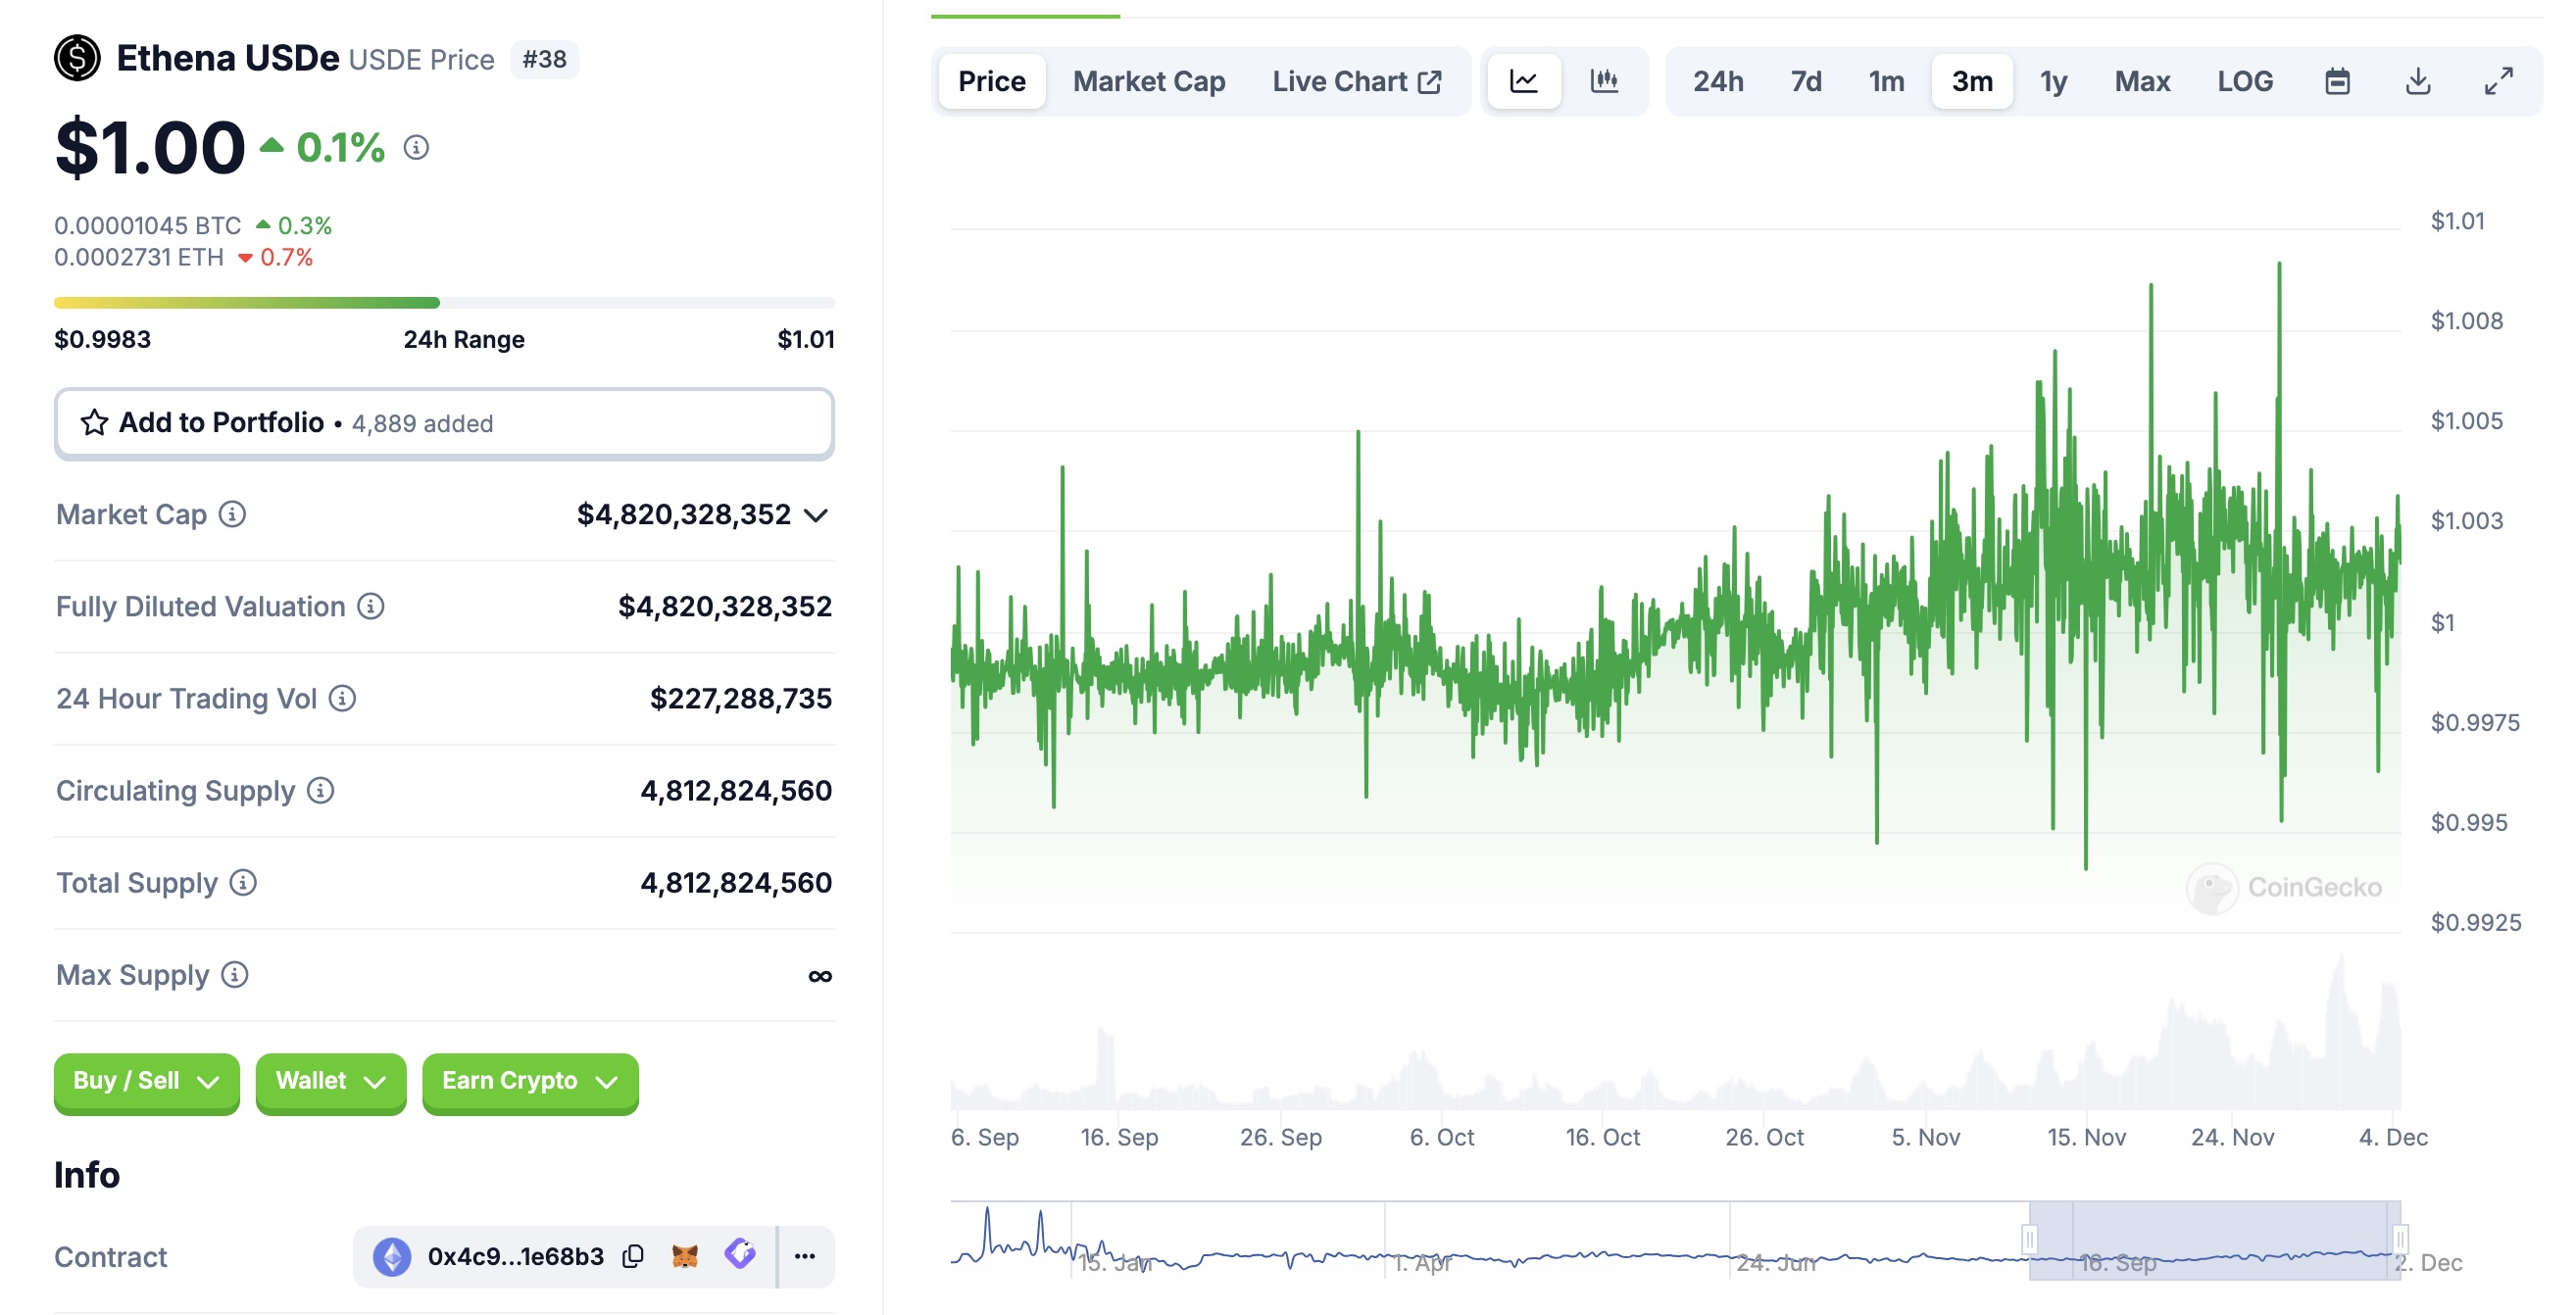Click the highlighted range in chart navigator
The height and width of the screenshot is (1315, 2576).
[x=2214, y=1240]
